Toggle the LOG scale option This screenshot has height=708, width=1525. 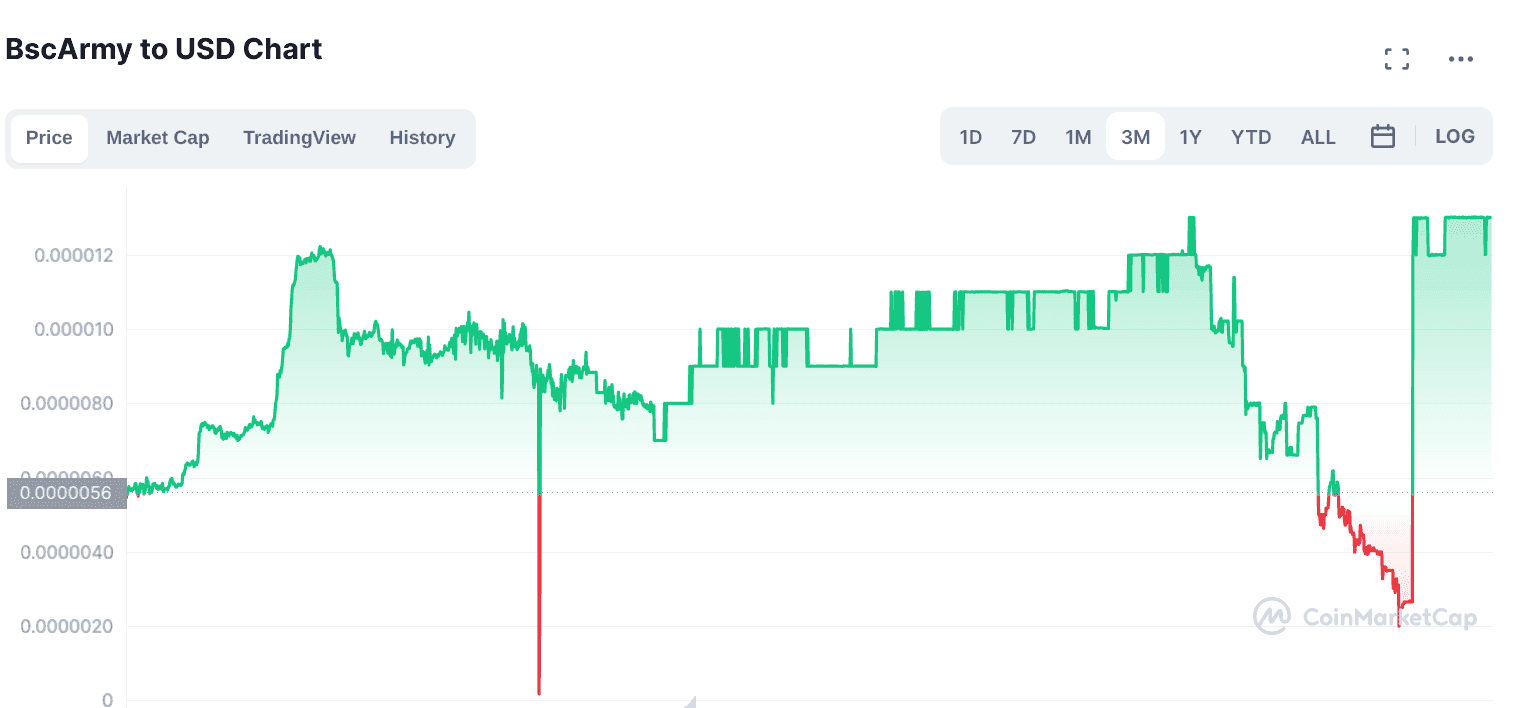pyautogui.click(x=1454, y=137)
